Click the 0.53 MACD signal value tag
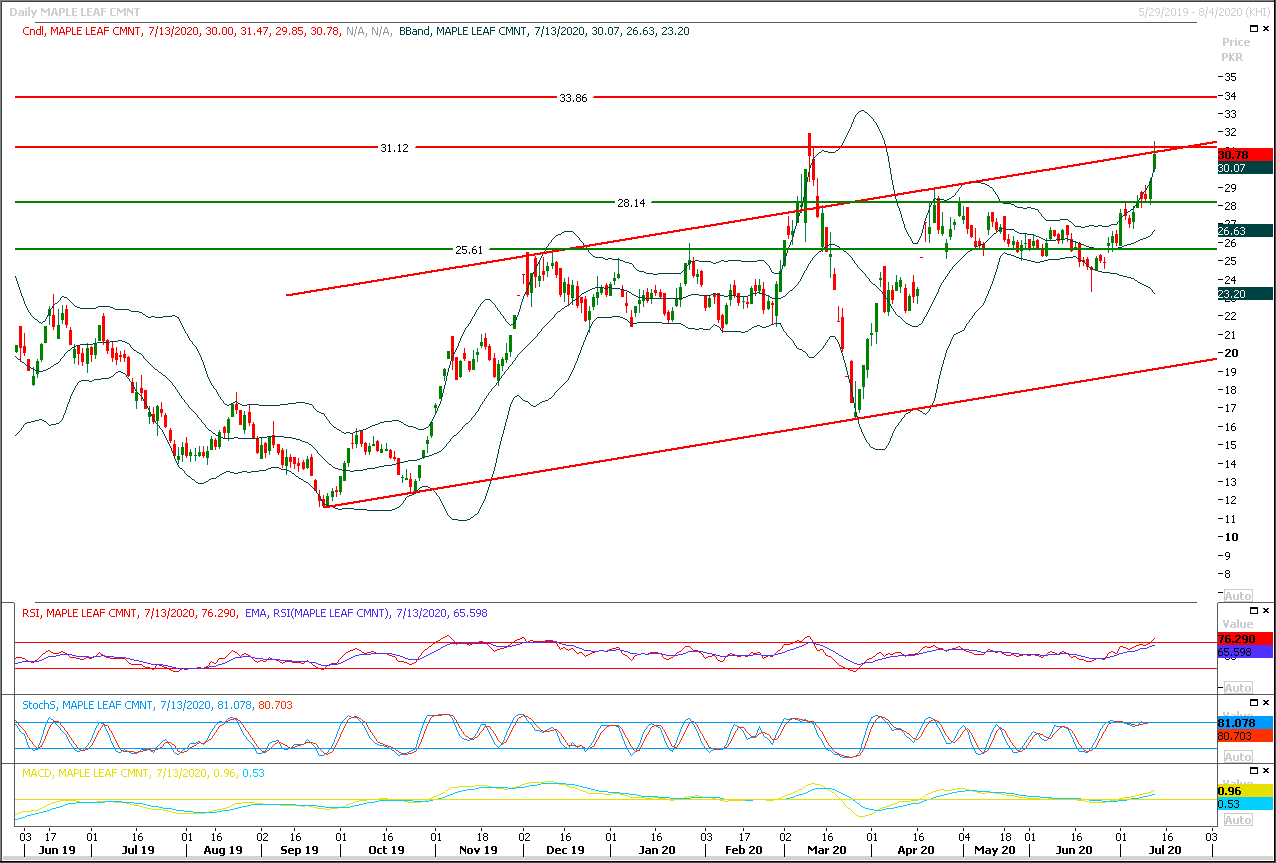This screenshot has width=1276, height=863. pos(1246,803)
